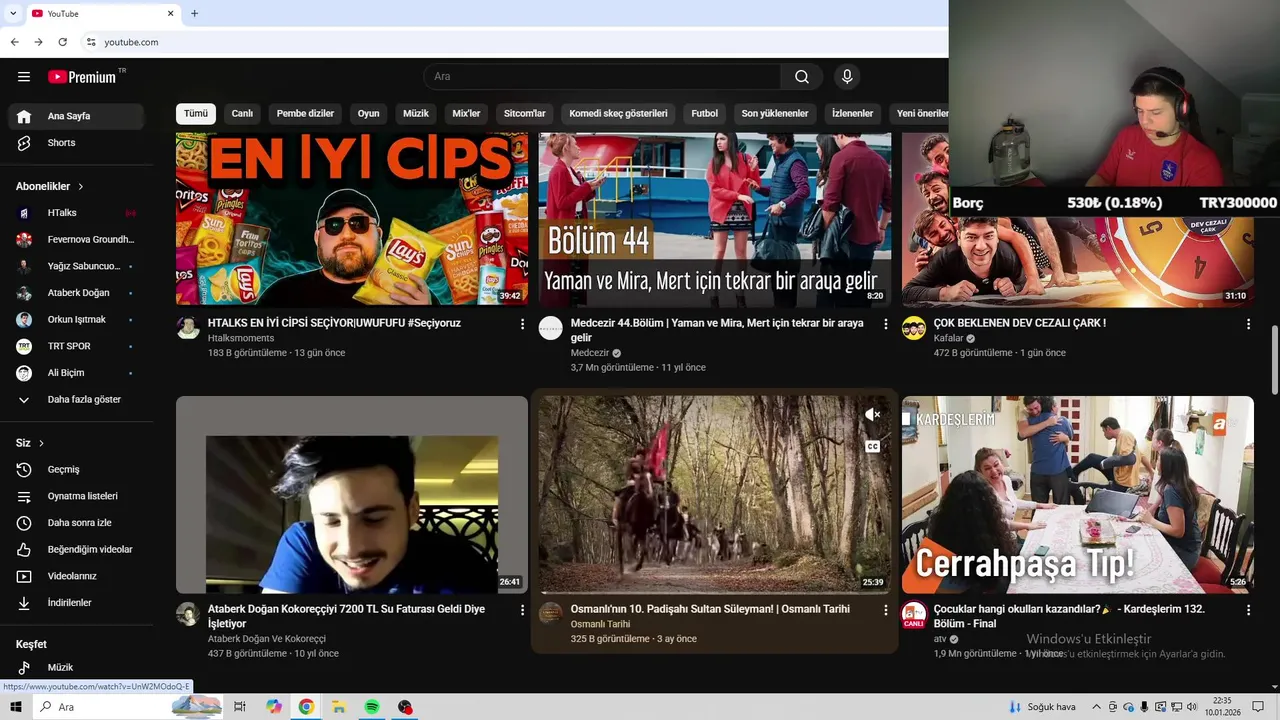Open Windows Start menu
1280x720 pixels.
(16, 707)
